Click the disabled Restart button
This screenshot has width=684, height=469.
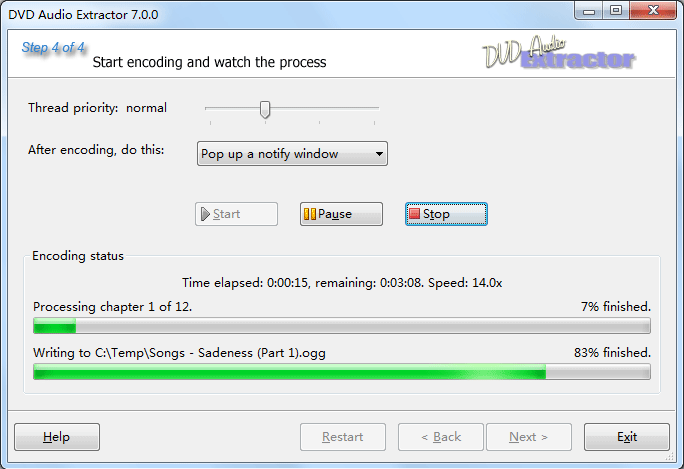tap(343, 437)
